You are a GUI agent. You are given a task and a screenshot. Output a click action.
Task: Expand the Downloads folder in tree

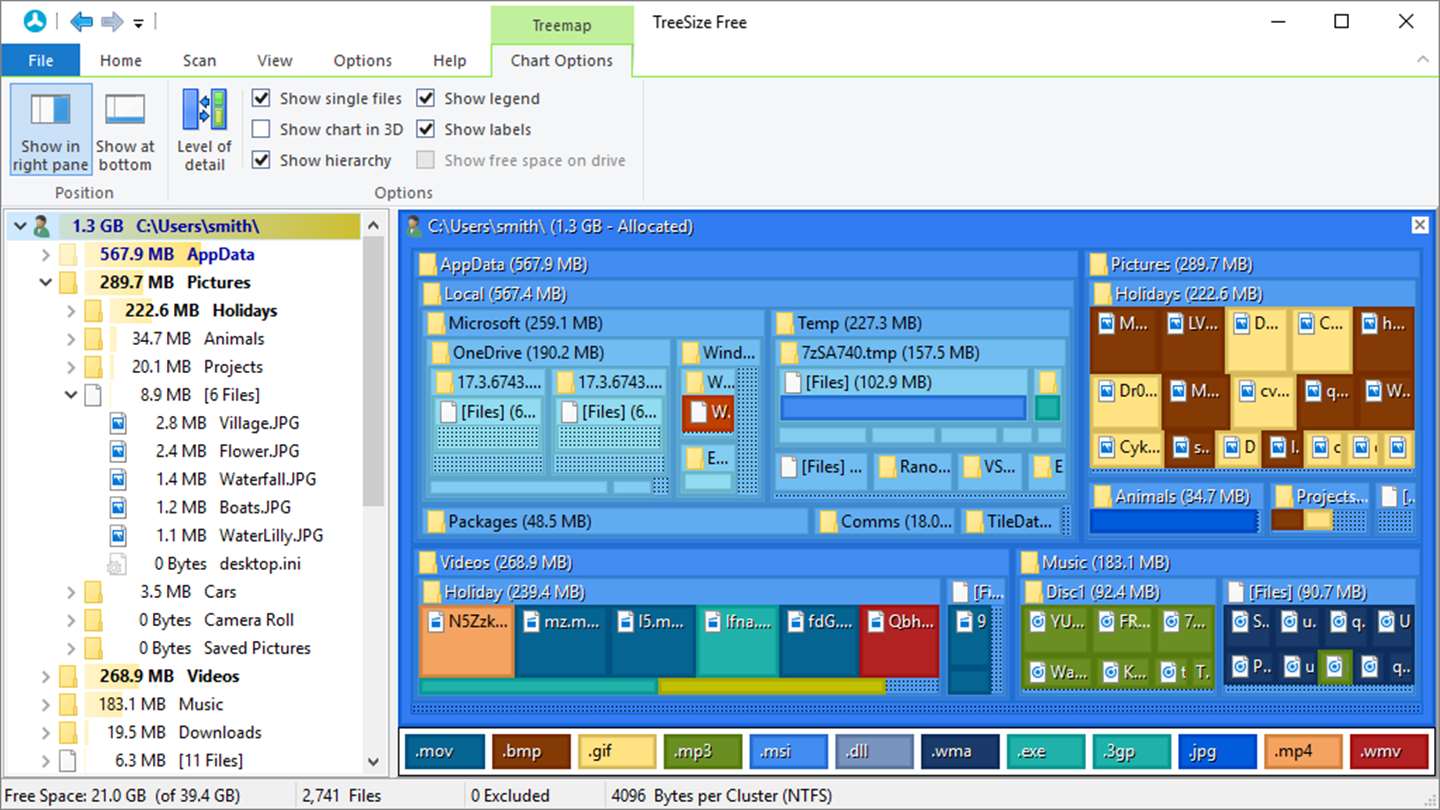(x=45, y=732)
